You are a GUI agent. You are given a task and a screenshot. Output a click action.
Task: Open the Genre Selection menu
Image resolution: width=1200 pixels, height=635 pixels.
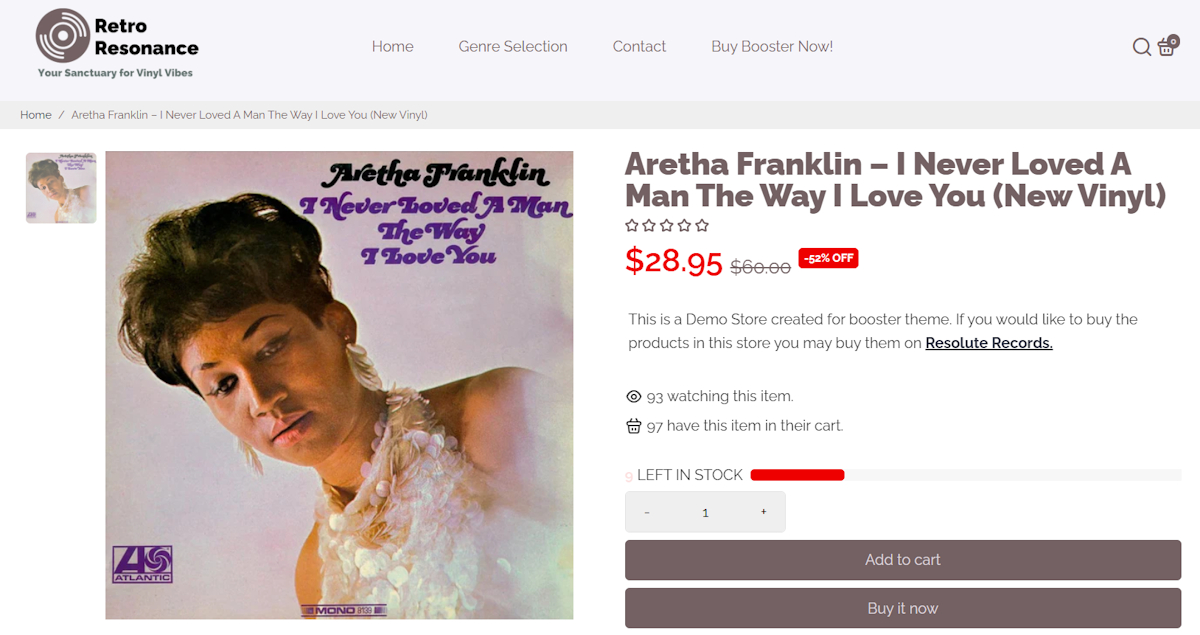click(x=513, y=46)
